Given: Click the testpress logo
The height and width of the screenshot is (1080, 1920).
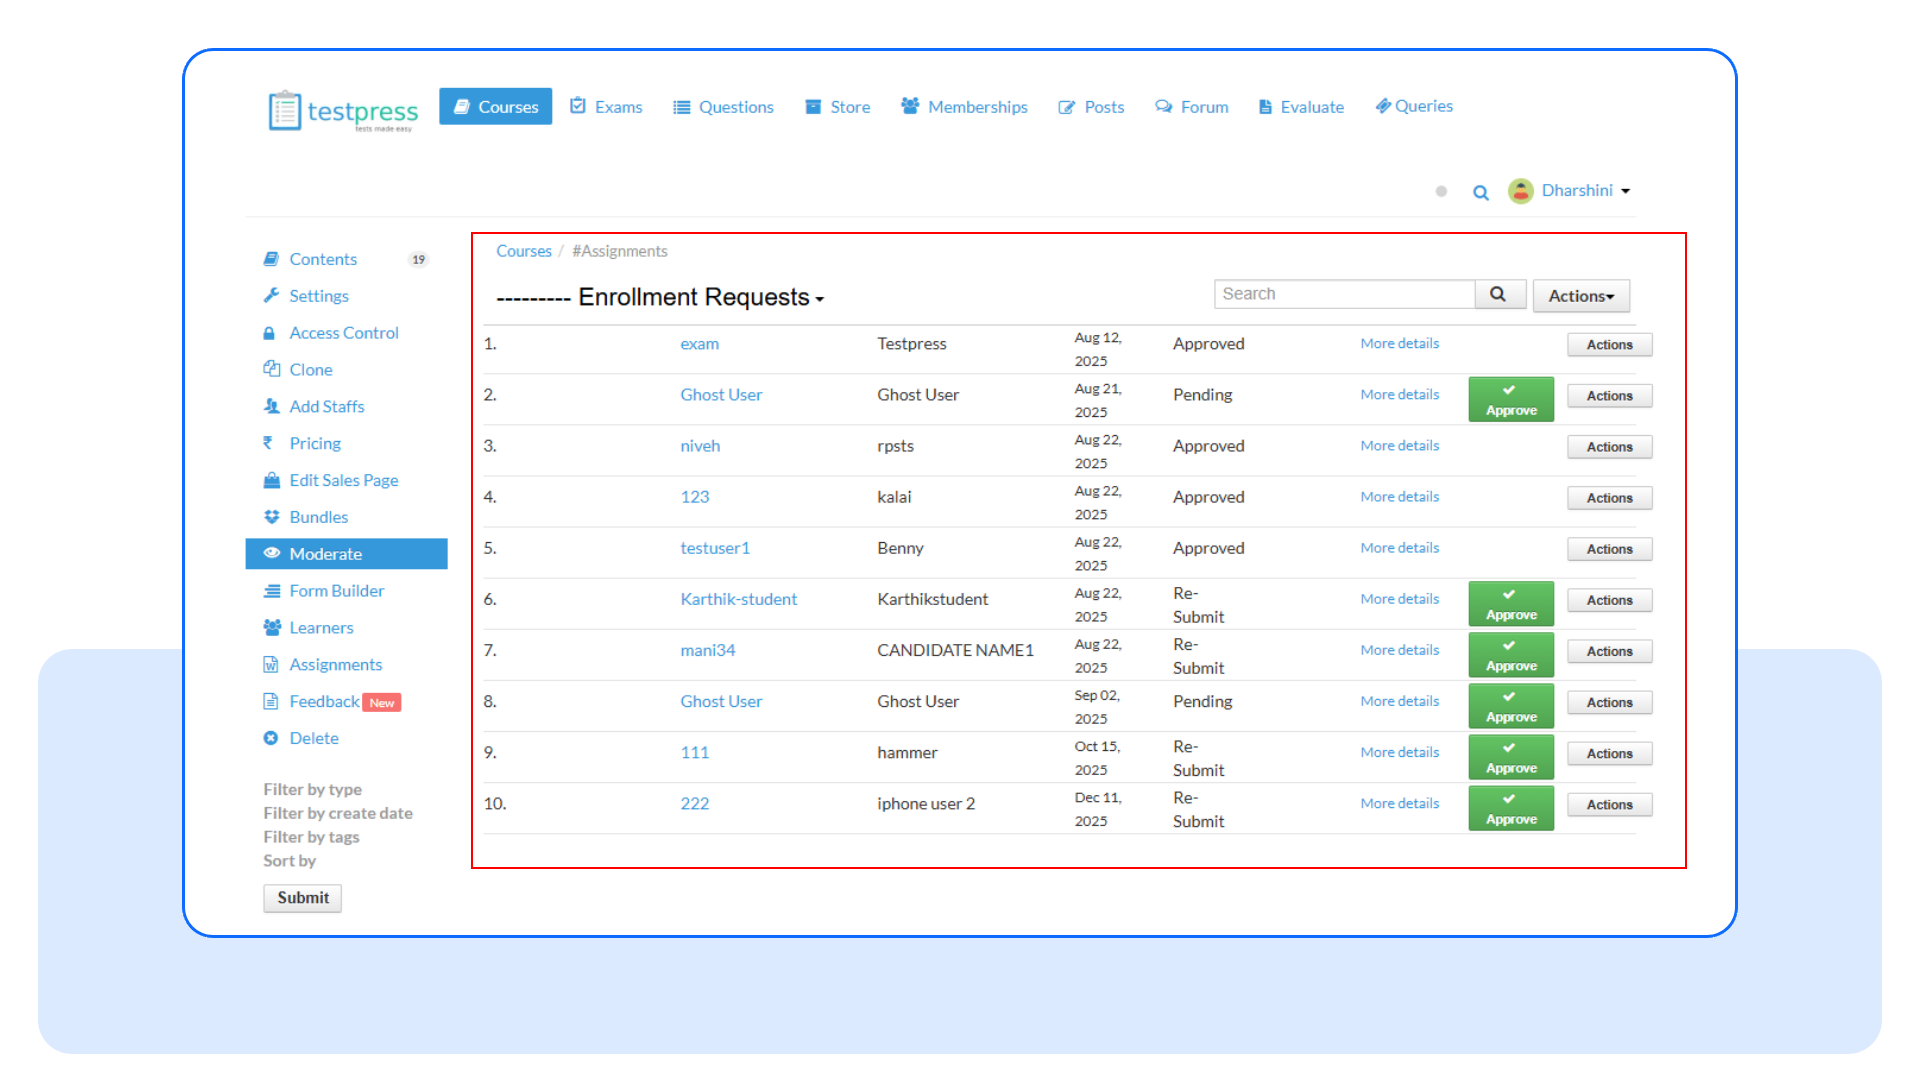Looking at the screenshot, I should tap(343, 110).
